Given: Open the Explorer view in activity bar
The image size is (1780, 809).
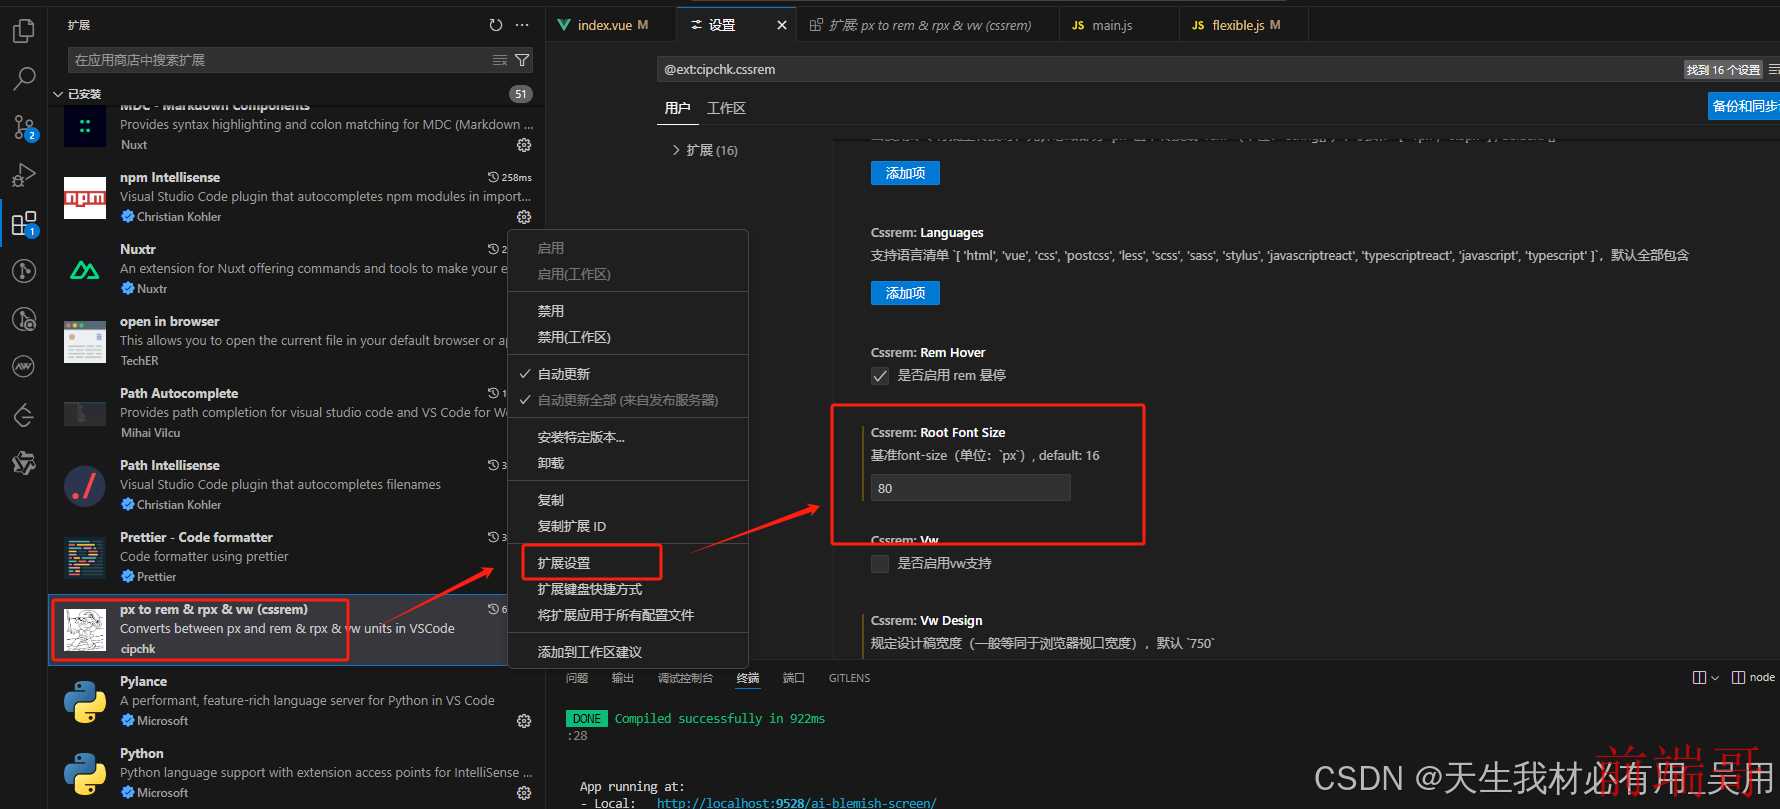Looking at the screenshot, I should click(24, 30).
